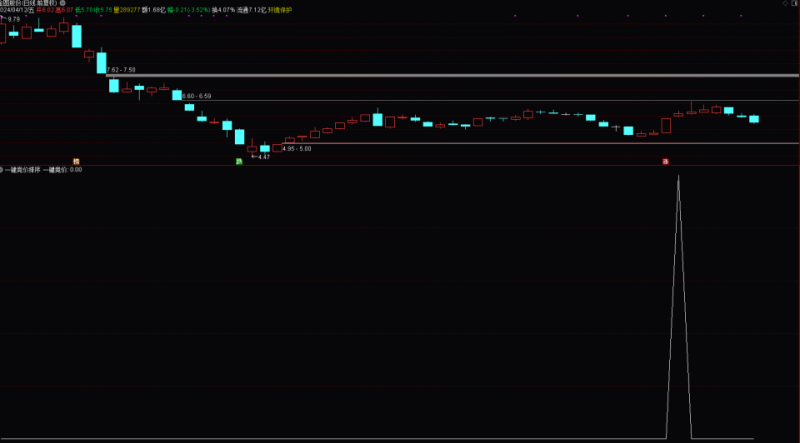Click the settings icon beside the stock title
Screen dimensions: 800x443
pyautogui.click(x=63, y=3)
